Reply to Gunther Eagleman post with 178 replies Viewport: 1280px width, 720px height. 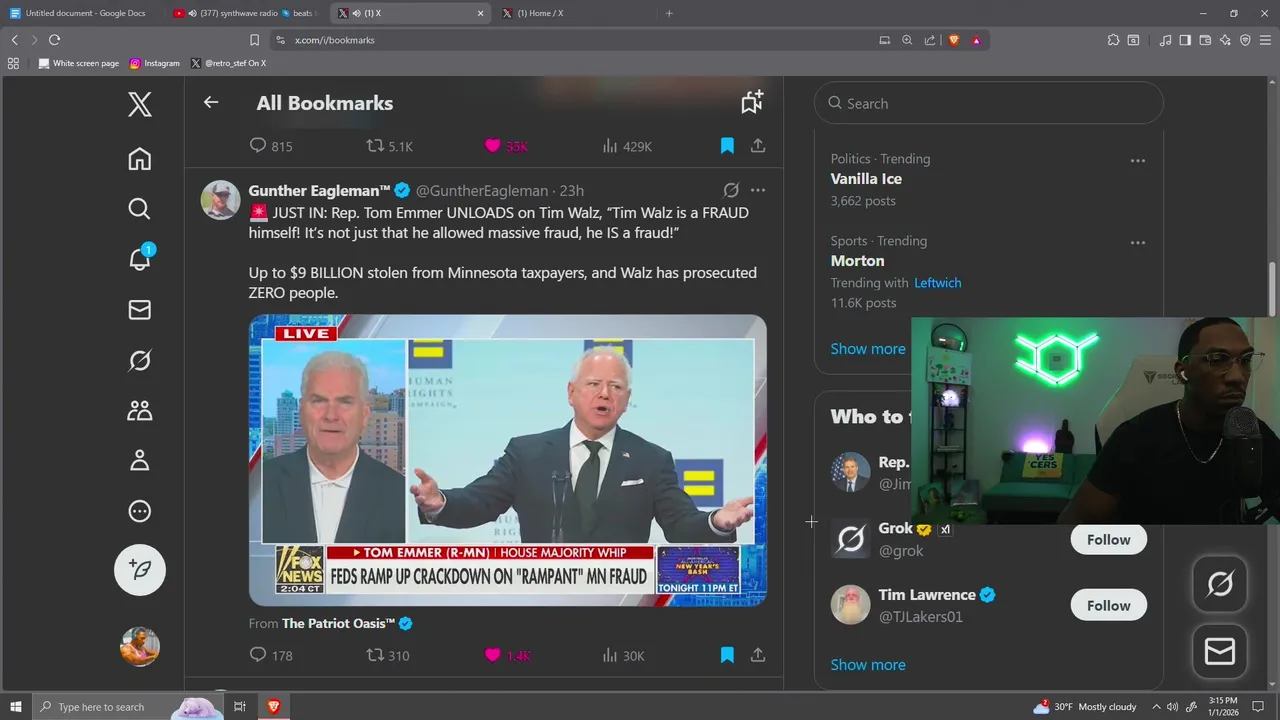pyautogui.click(x=271, y=655)
